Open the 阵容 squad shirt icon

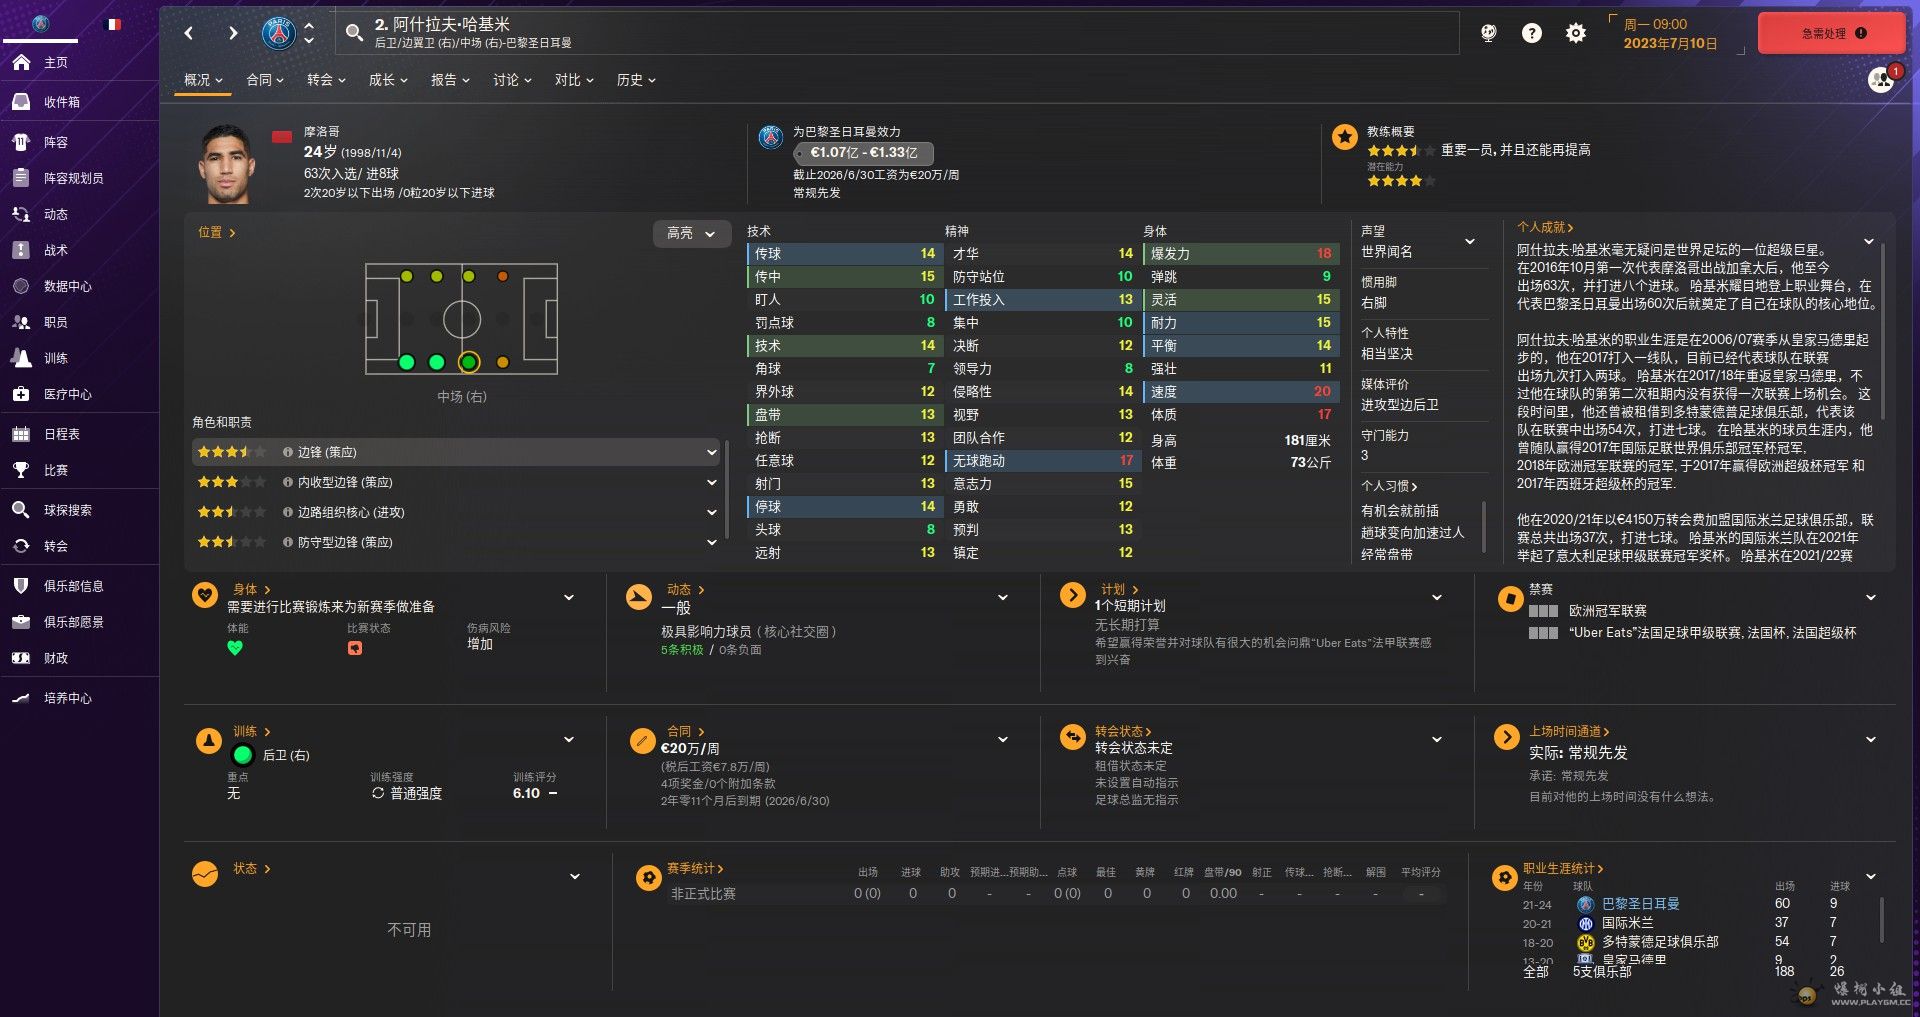pyautogui.click(x=21, y=142)
